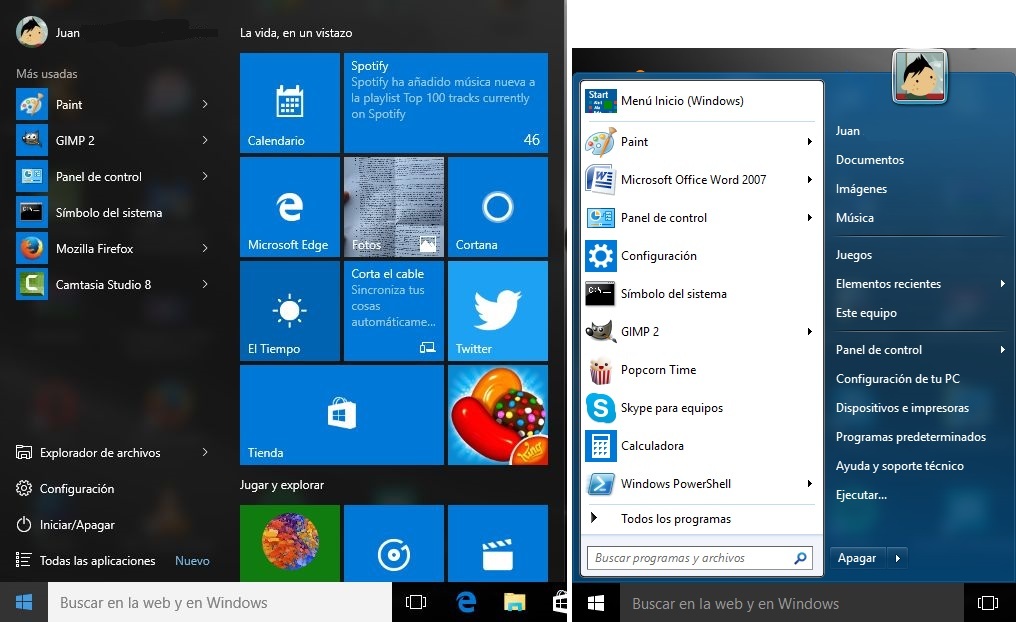Open El Tiempo weather tile
Viewport: 1016px width, 622px height.
[x=290, y=311]
